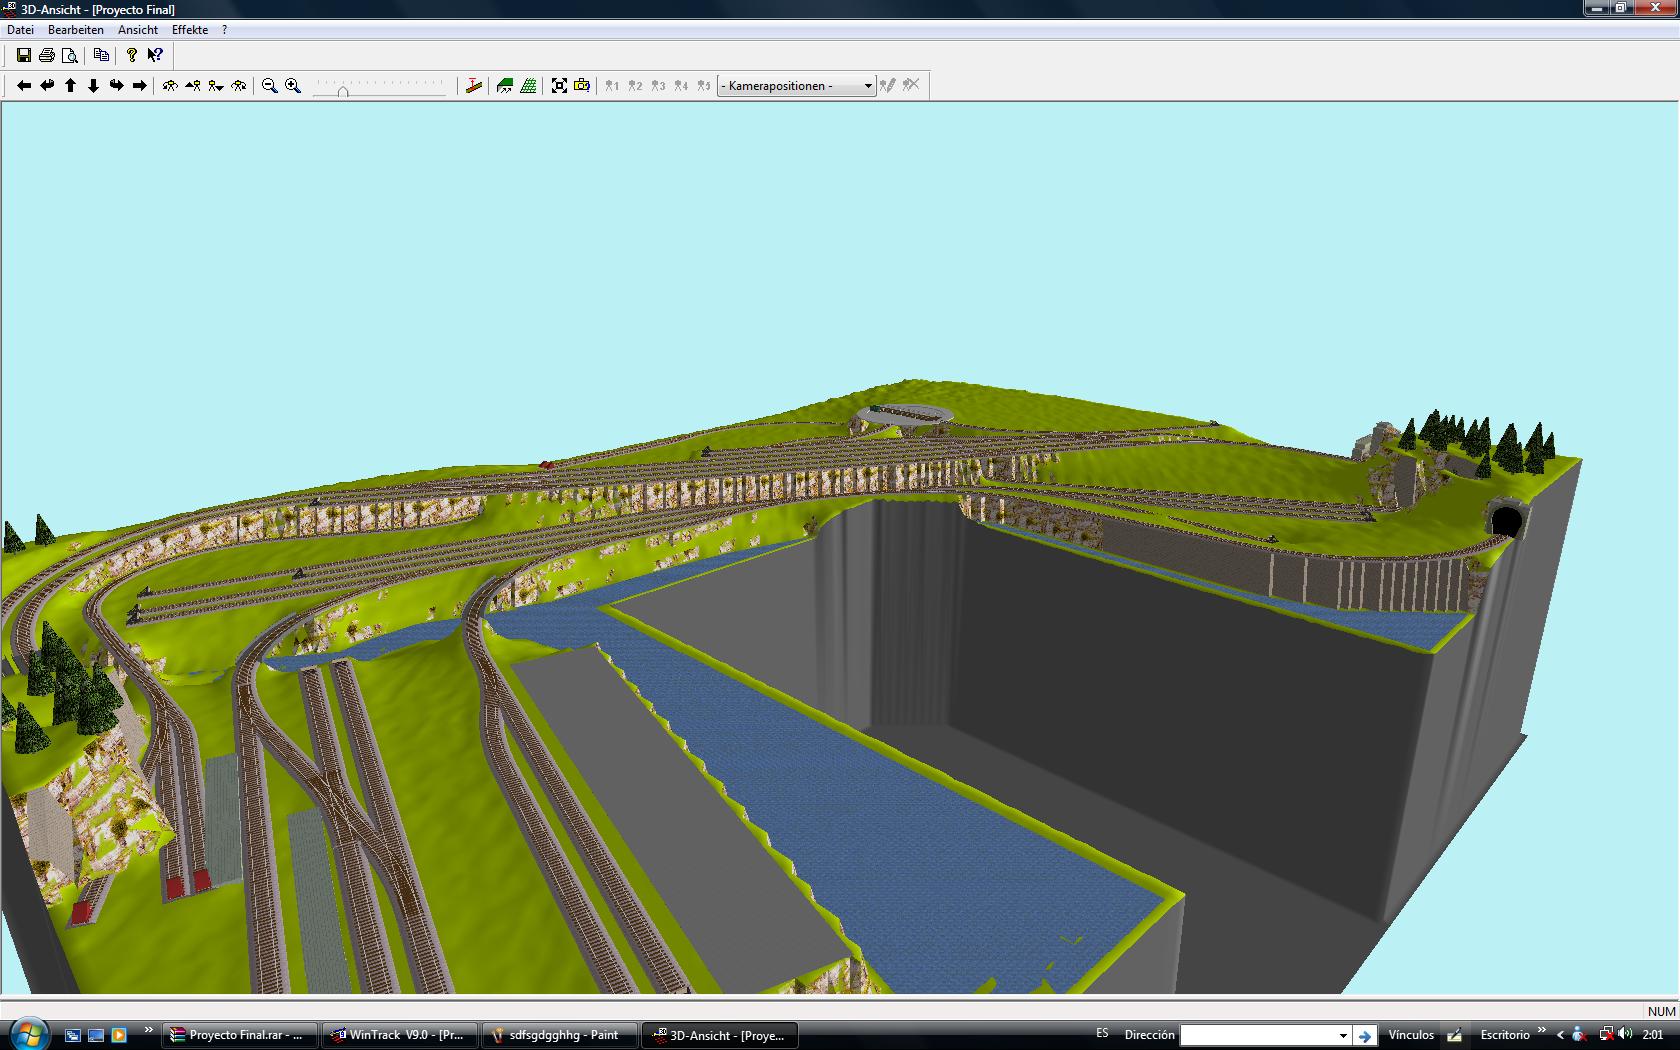Open the Effekte menu
This screenshot has width=1680, height=1050.
[x=190, y=30]
